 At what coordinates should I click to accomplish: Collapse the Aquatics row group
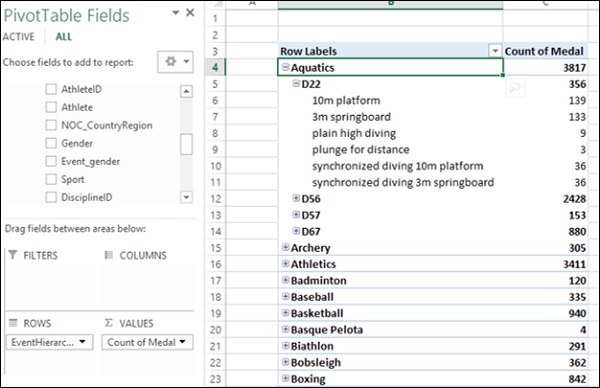[x=285, y=67]
